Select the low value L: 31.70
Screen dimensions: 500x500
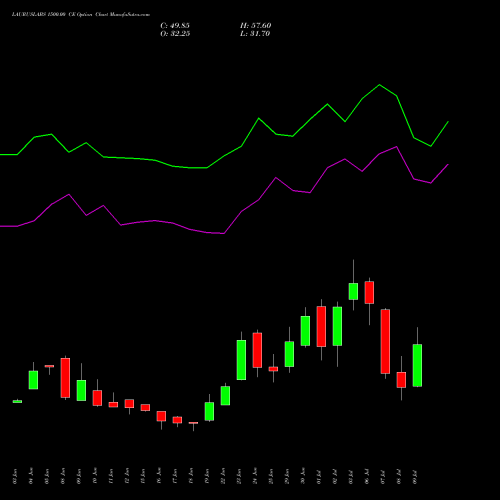(255, 34)
